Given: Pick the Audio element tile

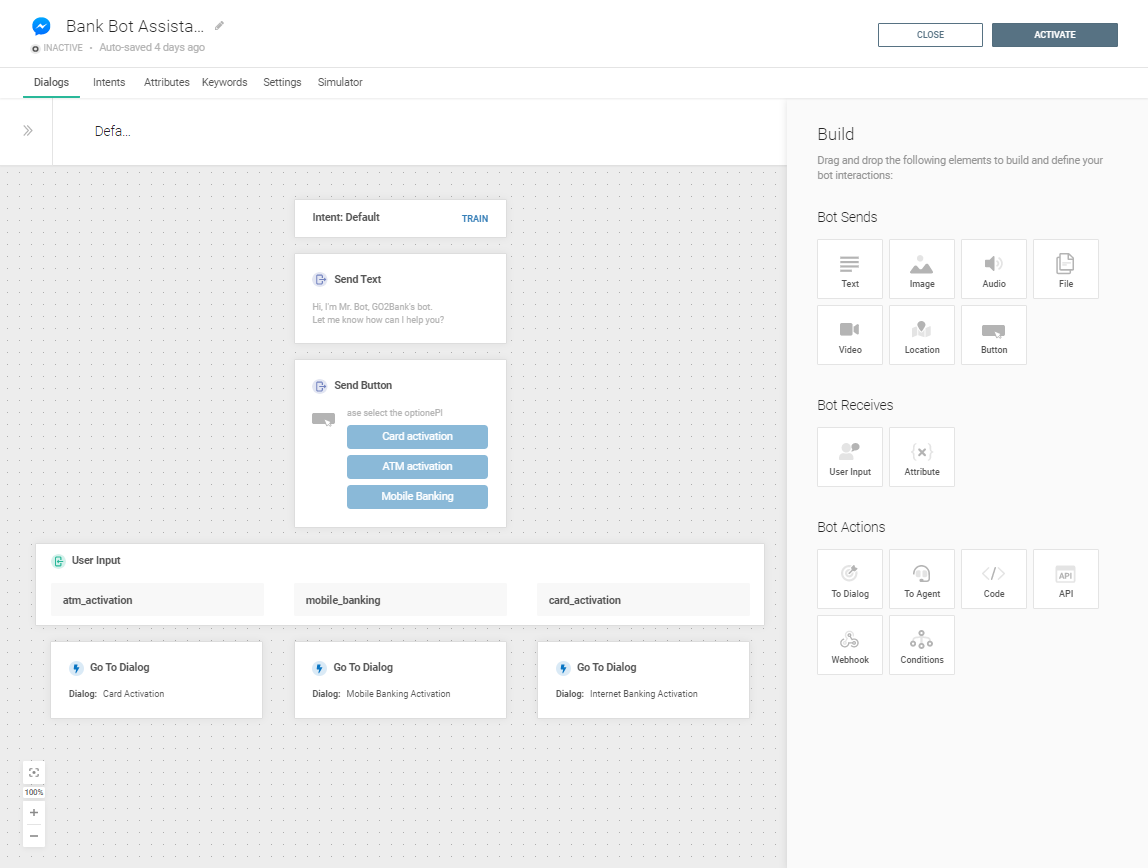Looking at the screenshot, I should click(x=994, y=269).
